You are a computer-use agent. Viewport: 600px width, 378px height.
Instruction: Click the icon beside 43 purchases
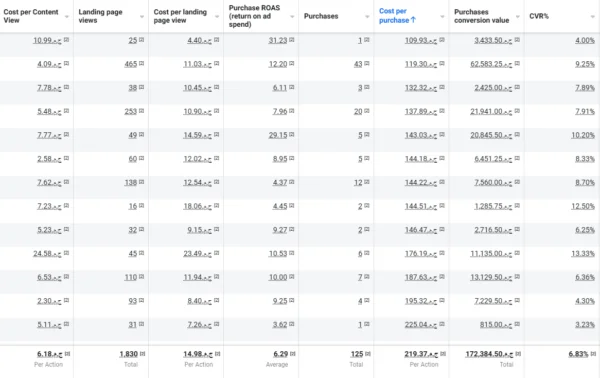click(x=367, y=64)
